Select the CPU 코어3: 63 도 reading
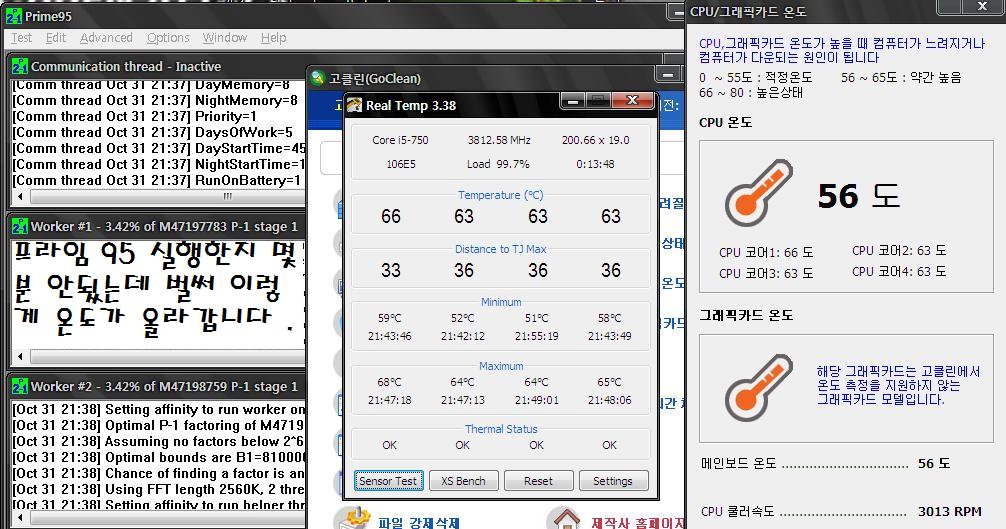 click(x=766, y=273)
